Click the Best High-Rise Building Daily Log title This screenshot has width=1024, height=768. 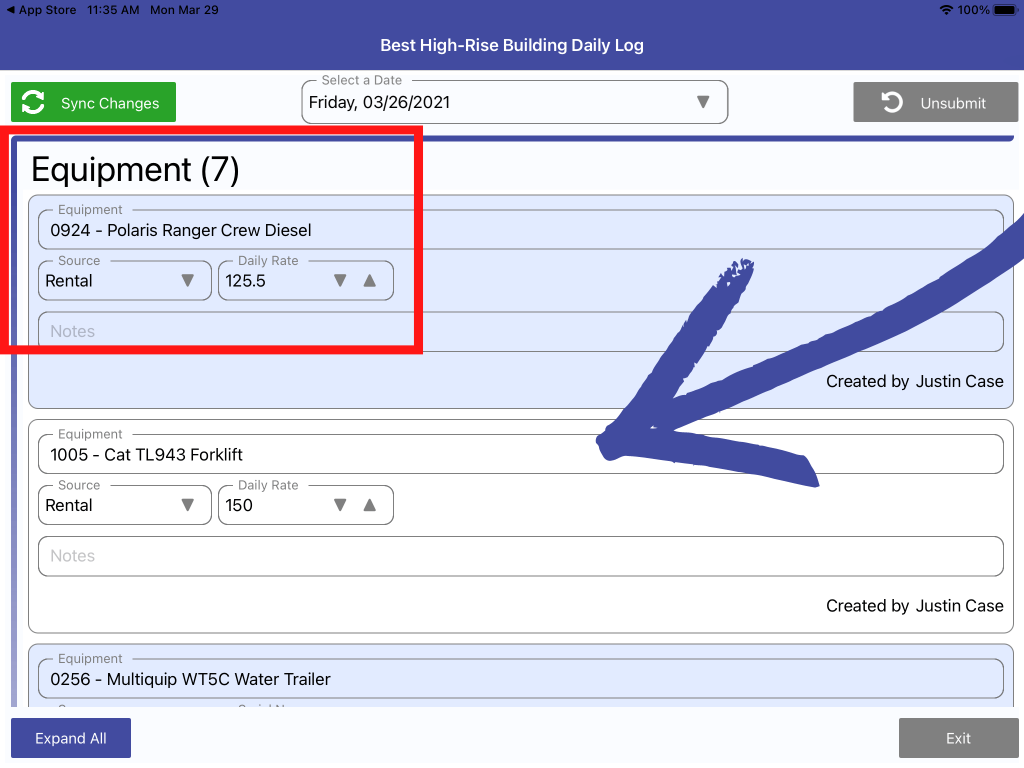point(512,45)
